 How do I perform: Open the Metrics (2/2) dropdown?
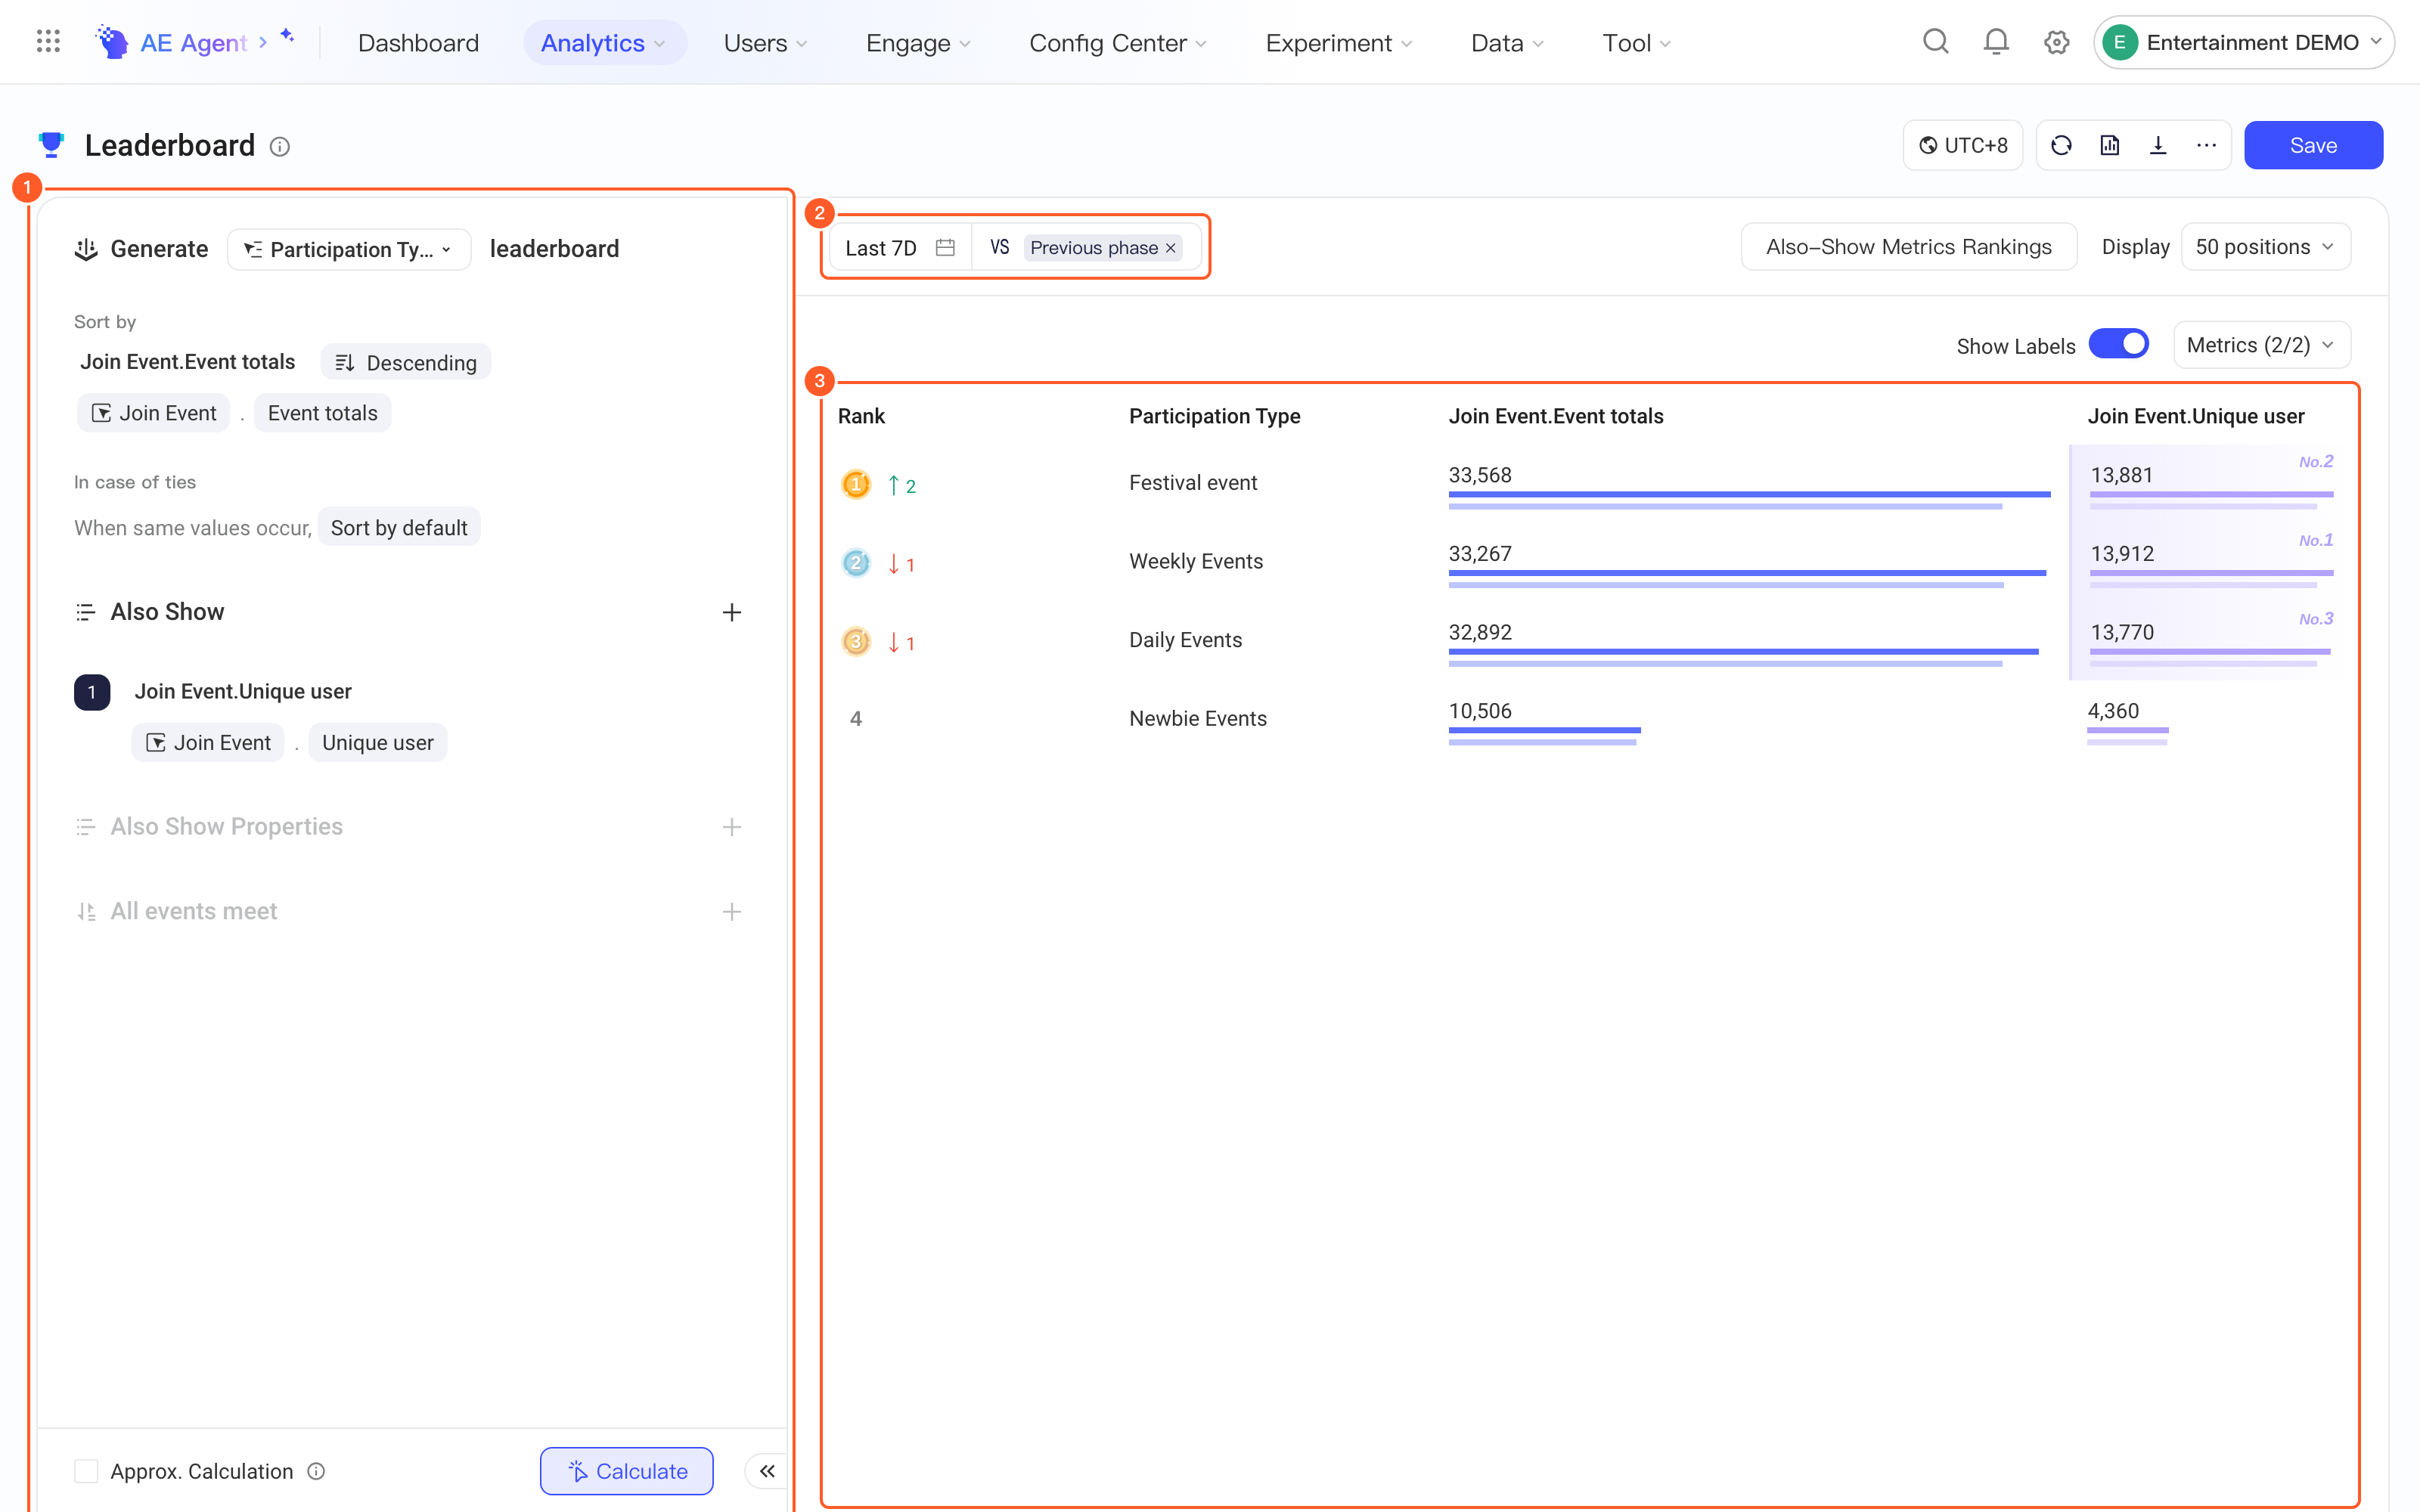click(x=2261, y=345)
